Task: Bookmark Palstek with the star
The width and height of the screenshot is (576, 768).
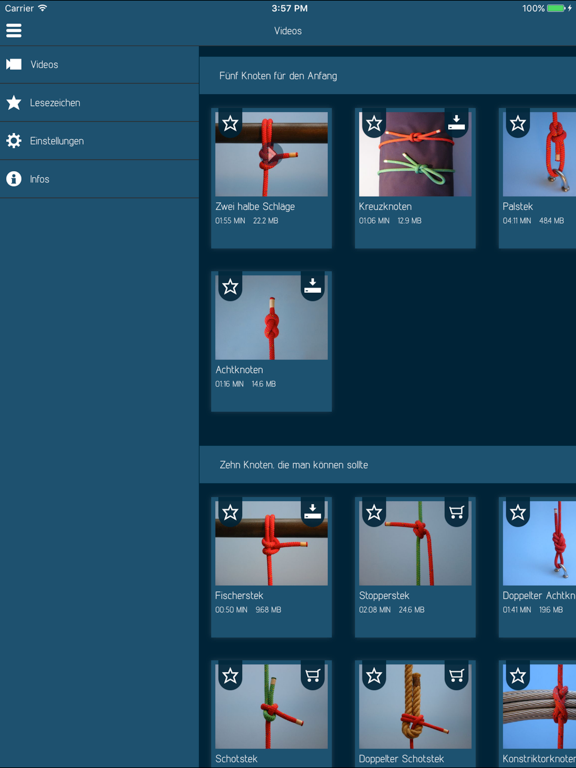Action: click(518, 123)
